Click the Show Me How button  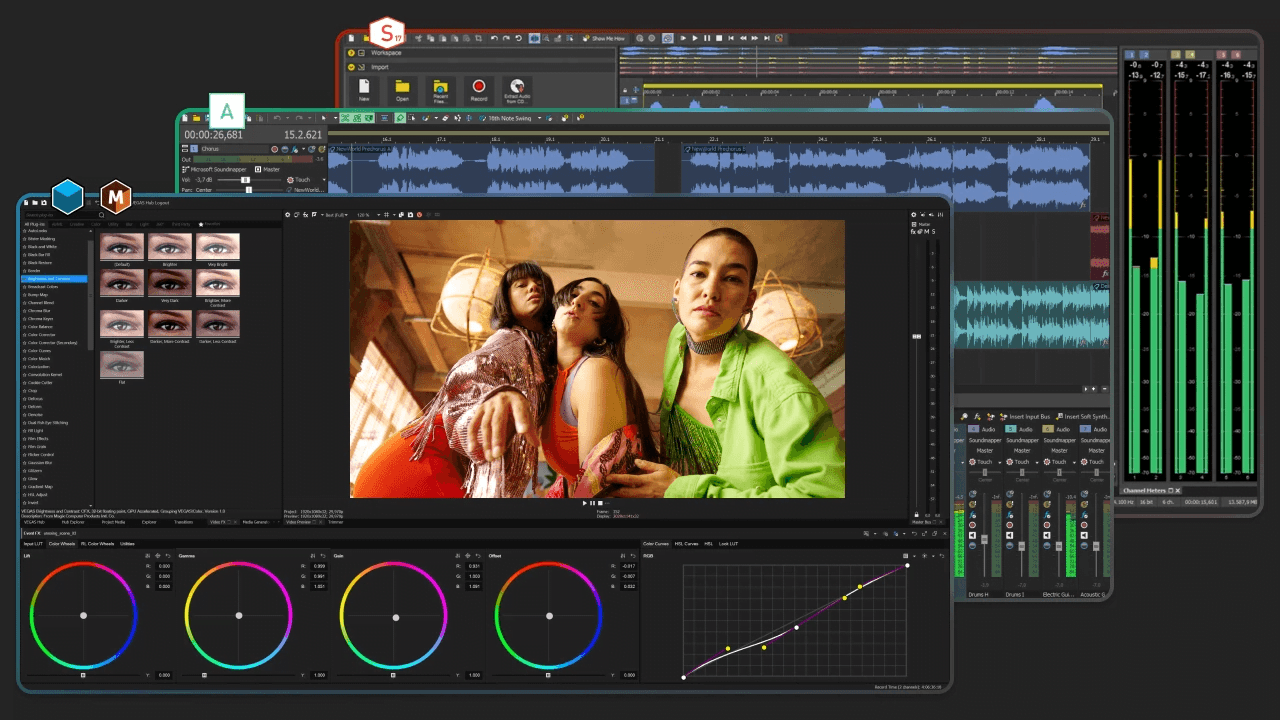pyautogui.click(x=608, y=38)
